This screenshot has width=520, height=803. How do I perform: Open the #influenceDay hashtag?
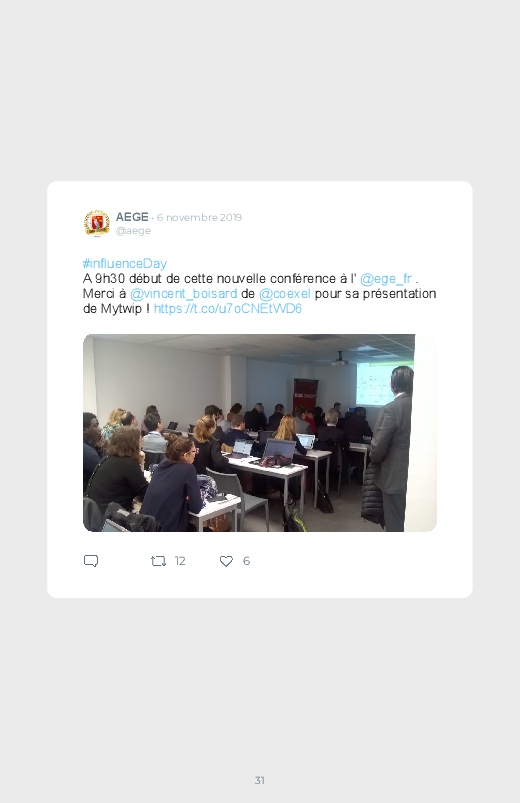point(124,264)
